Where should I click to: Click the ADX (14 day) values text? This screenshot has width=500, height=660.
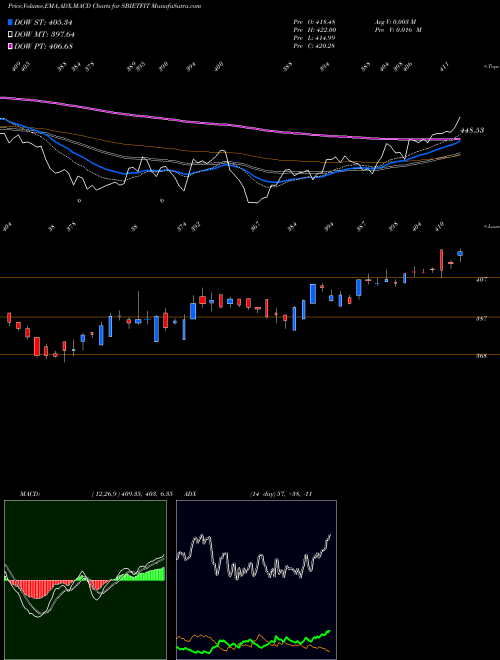281,494
